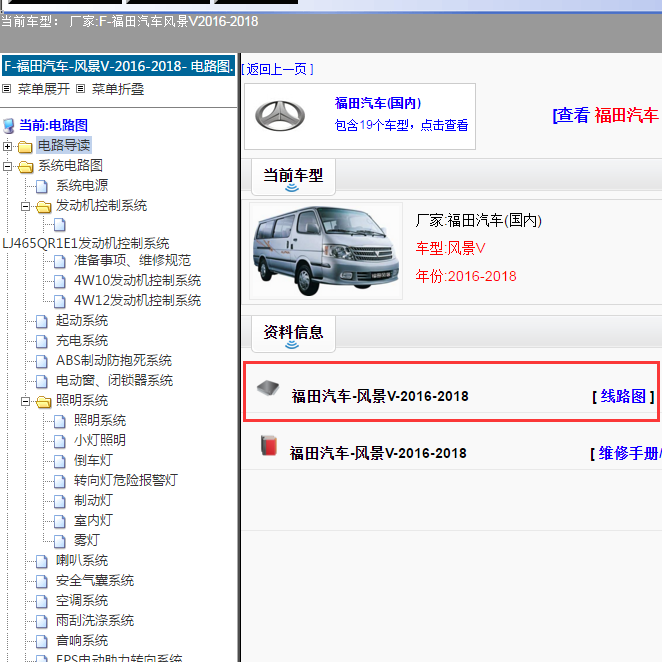Click the ABS制动防抱死系统 page icon
This screenshot has width=662, height=662.
coord(41,361)
